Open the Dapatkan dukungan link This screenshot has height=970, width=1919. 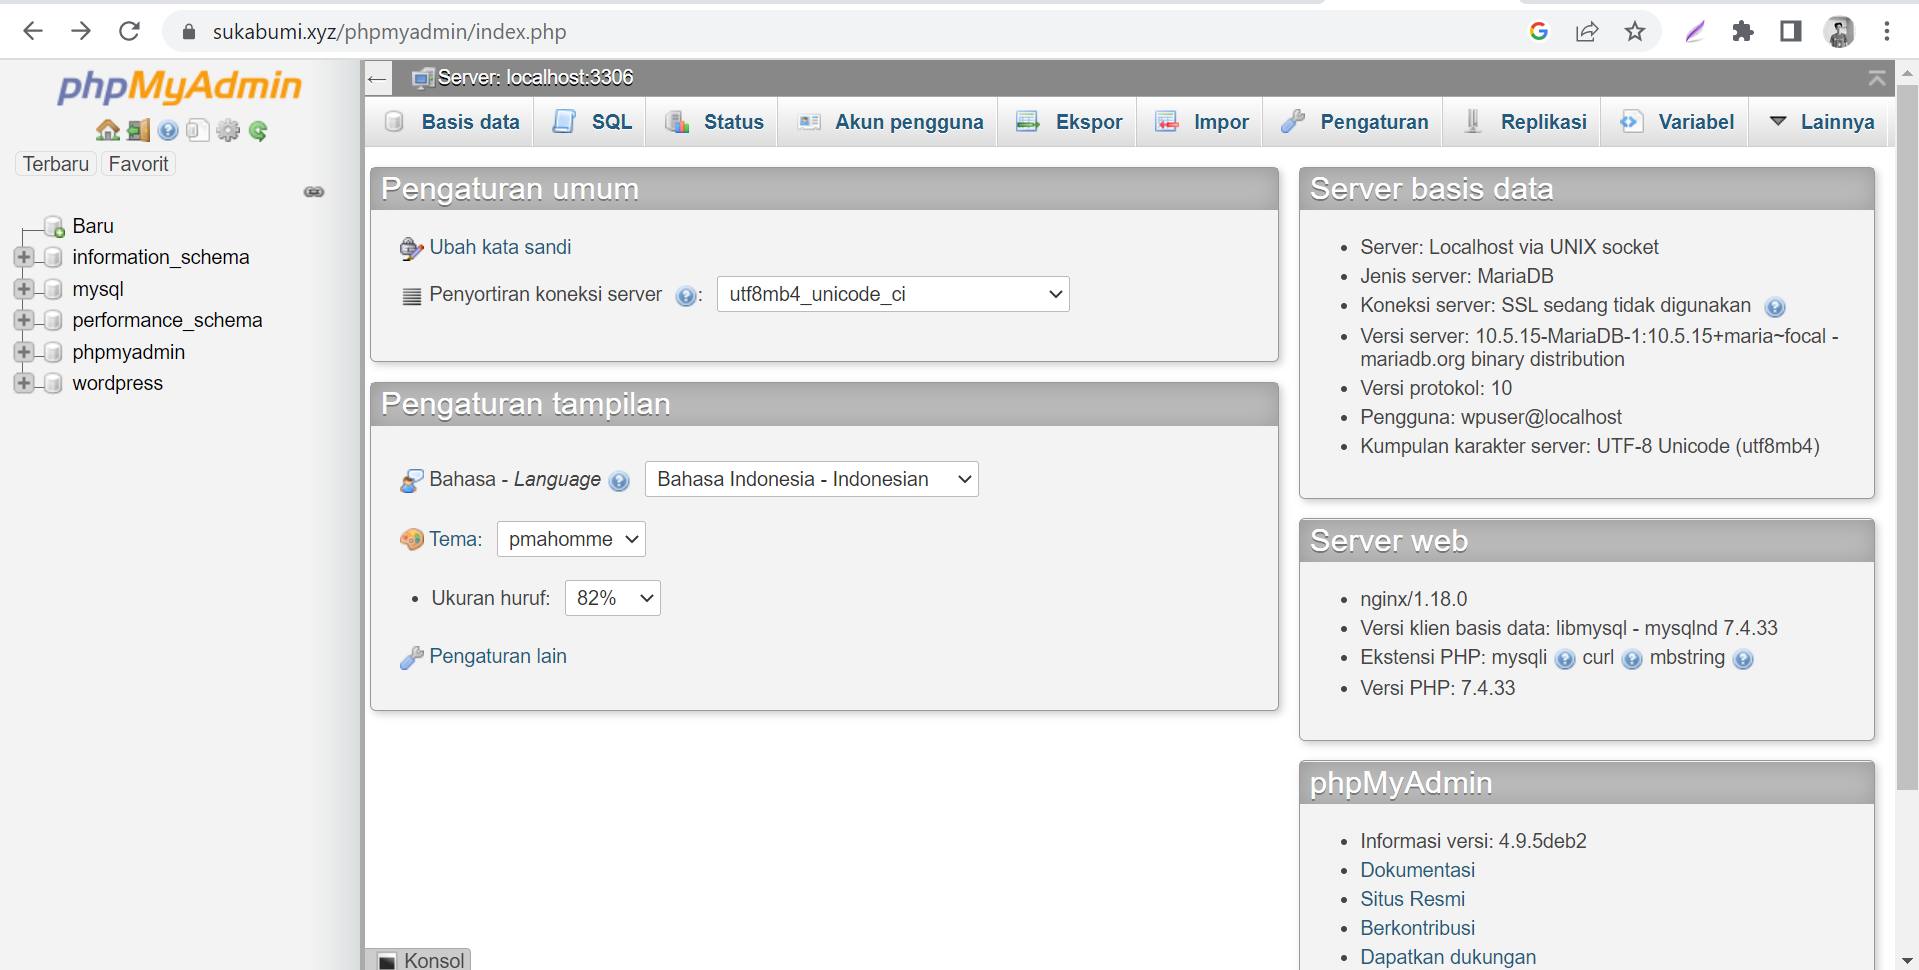point(1448,957)
